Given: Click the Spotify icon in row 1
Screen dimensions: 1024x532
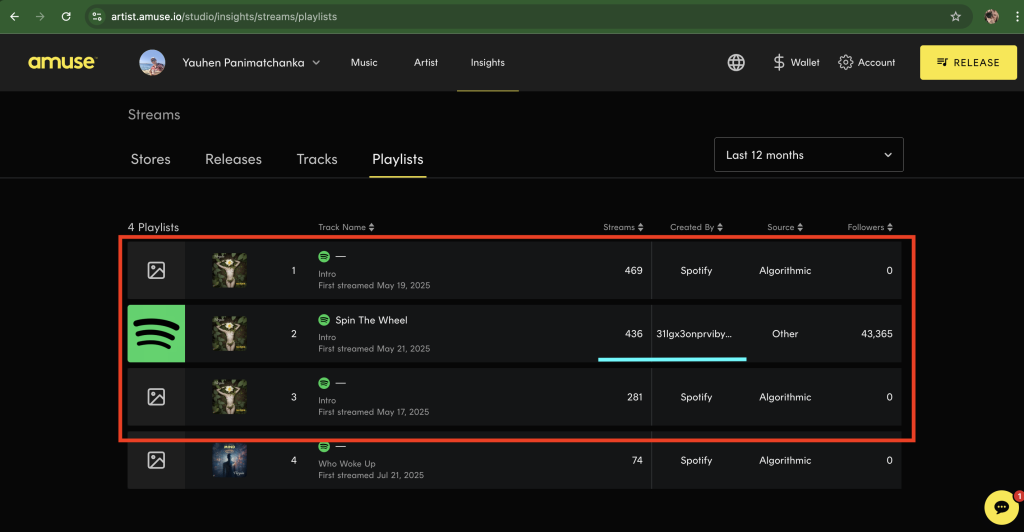Looking at the screenshot, I should [324, 257].
